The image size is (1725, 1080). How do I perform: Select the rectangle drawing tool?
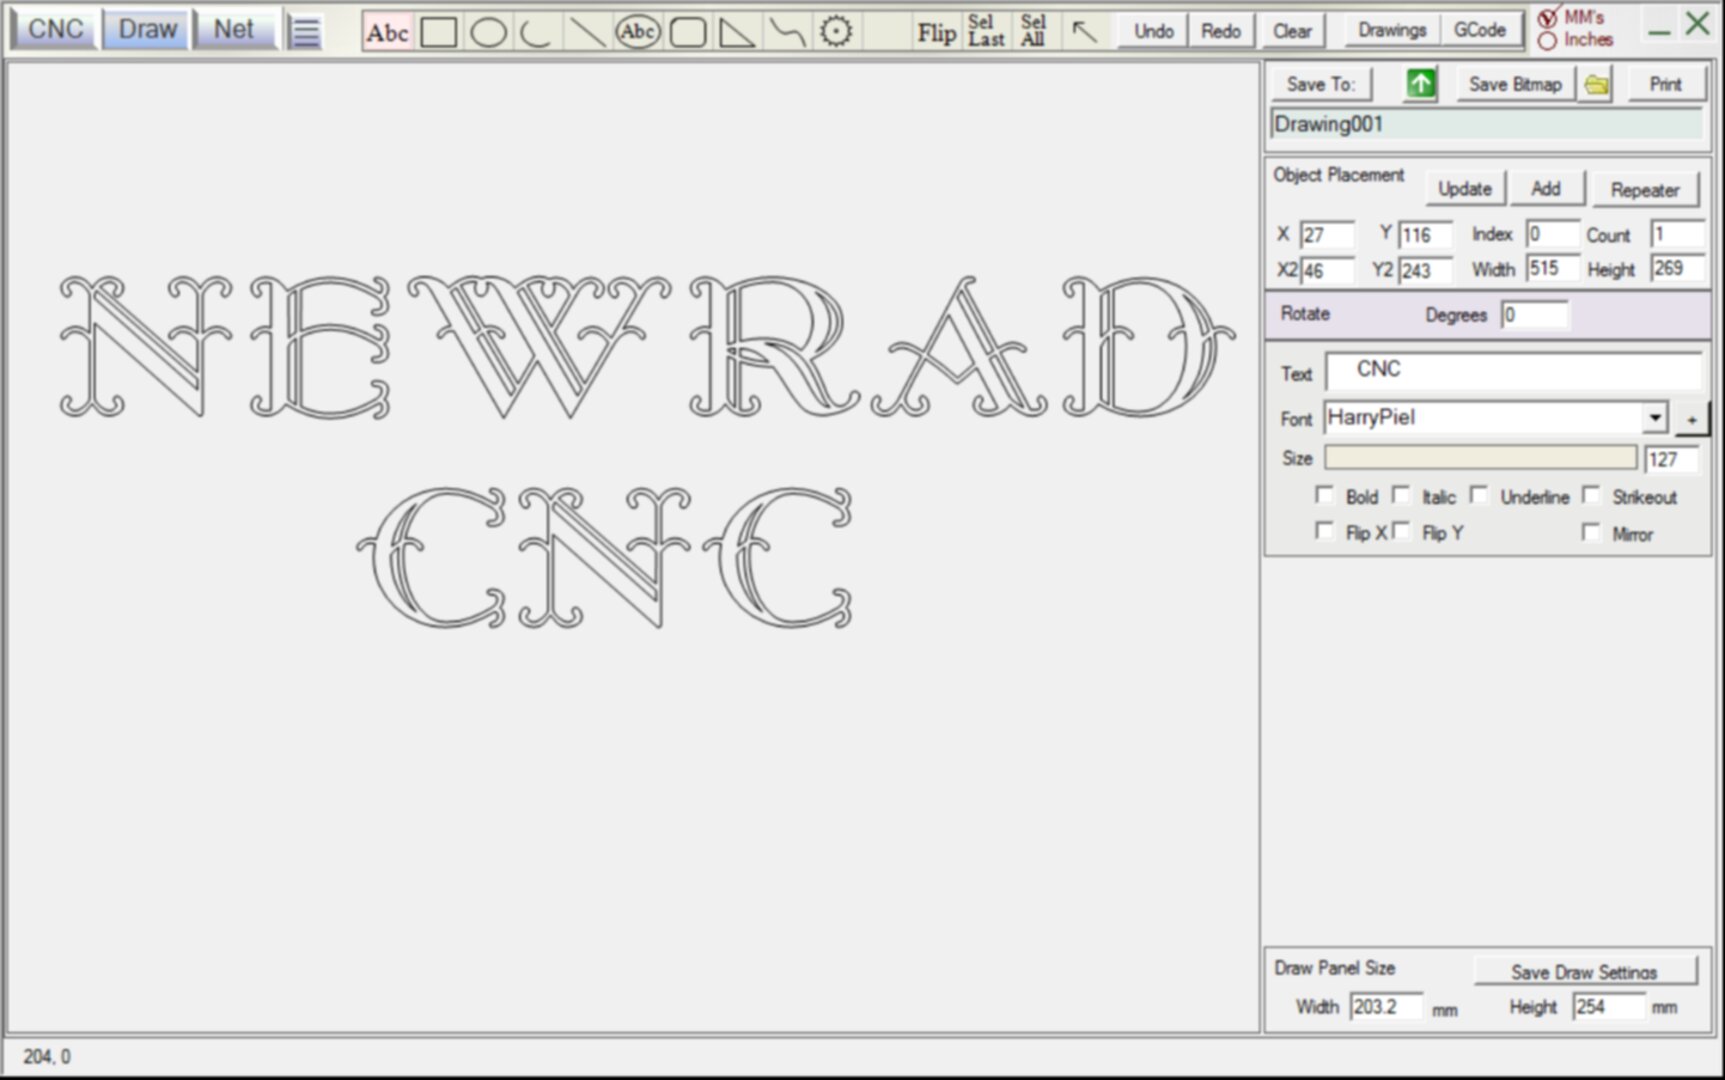point(439,33)
